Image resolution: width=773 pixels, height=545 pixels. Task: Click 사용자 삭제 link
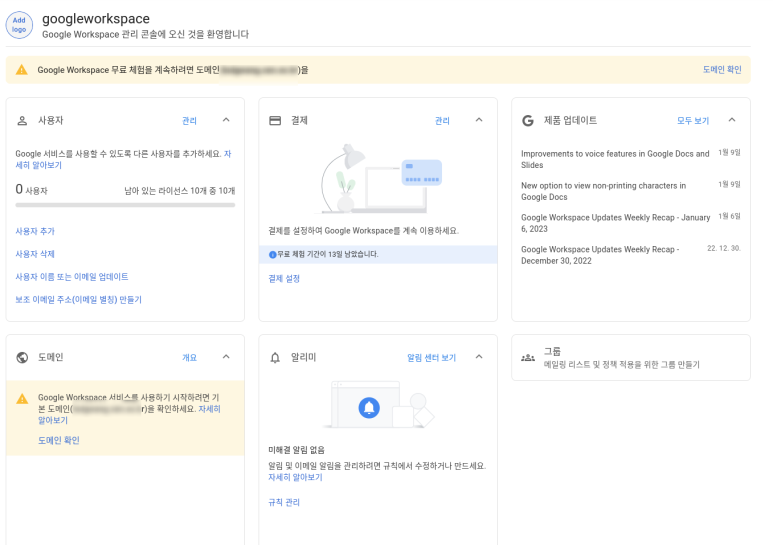[x=35, y=254]
